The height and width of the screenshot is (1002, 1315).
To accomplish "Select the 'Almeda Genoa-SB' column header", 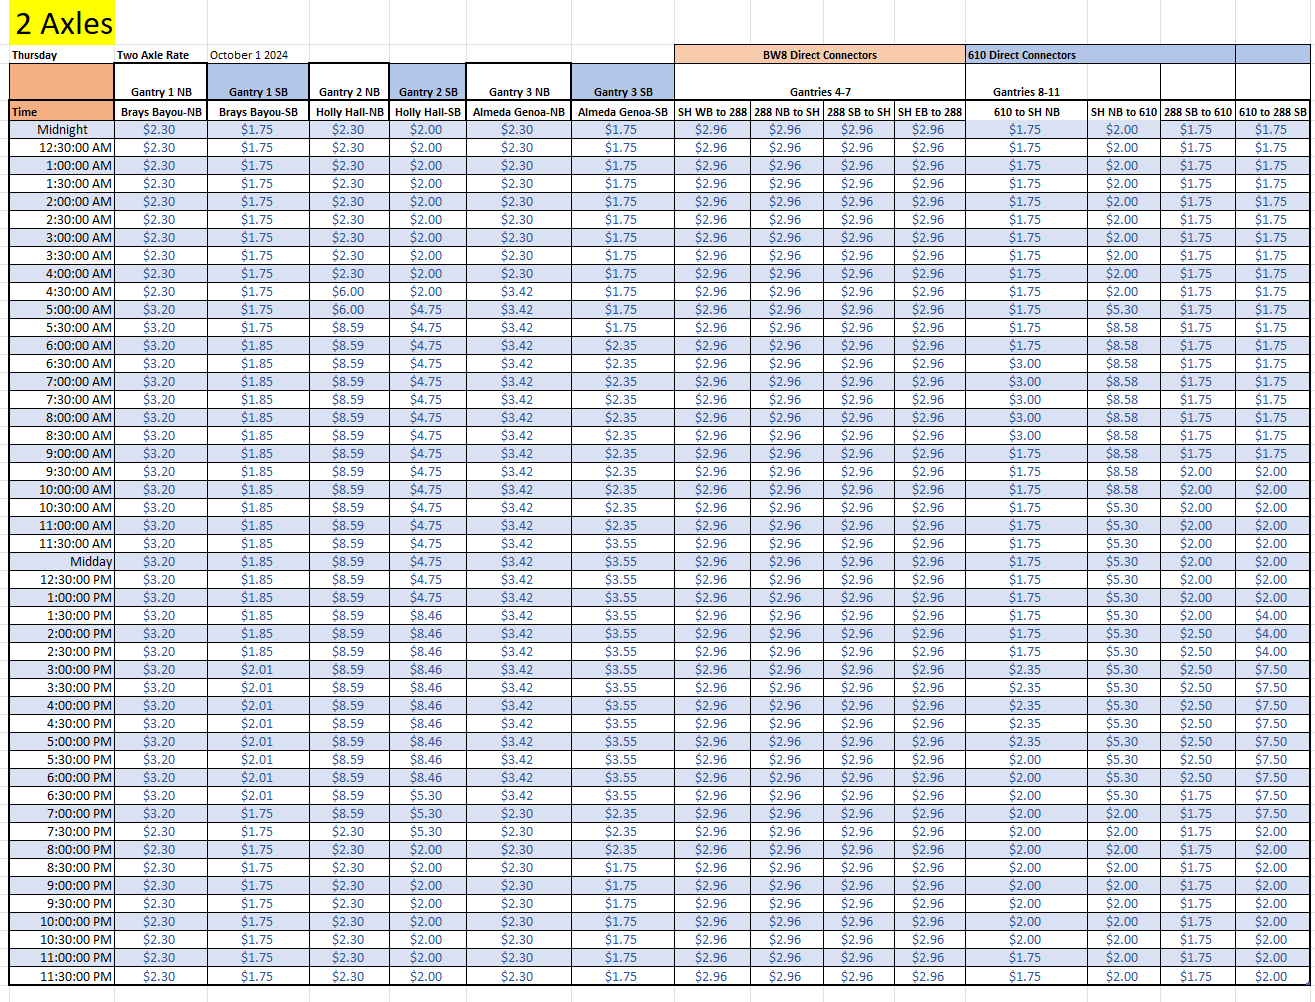I will click(623, 112).
